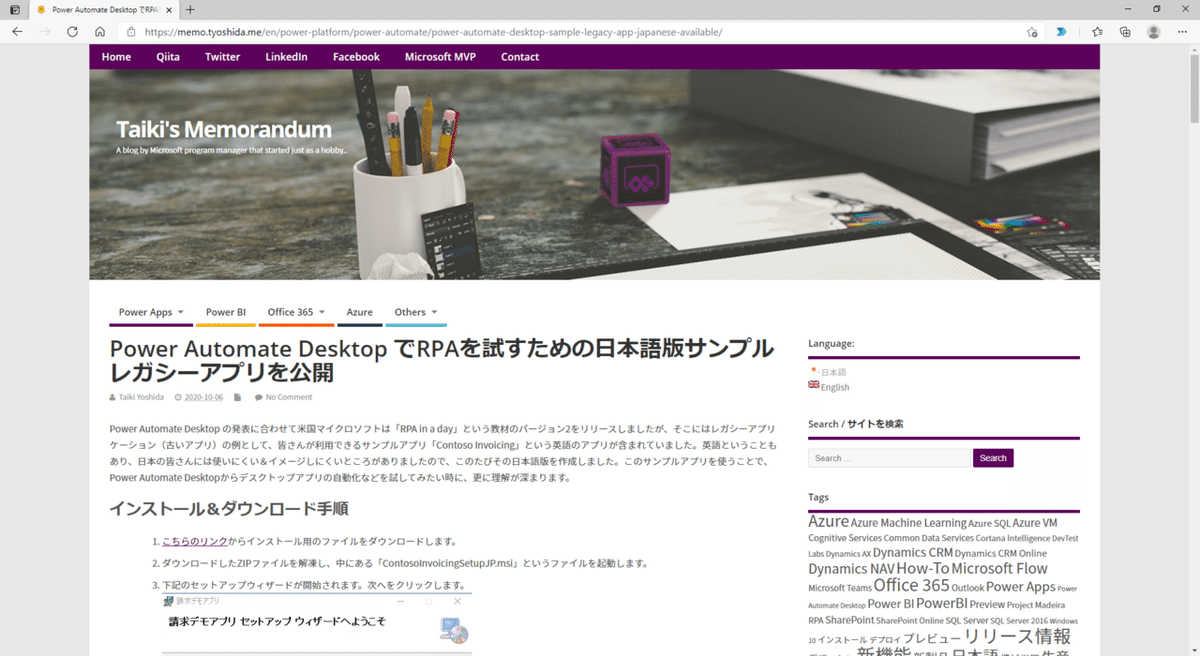Go back with the browser back arrow
The width and height of the screenshot is (1200, 656).
[17, 32]
